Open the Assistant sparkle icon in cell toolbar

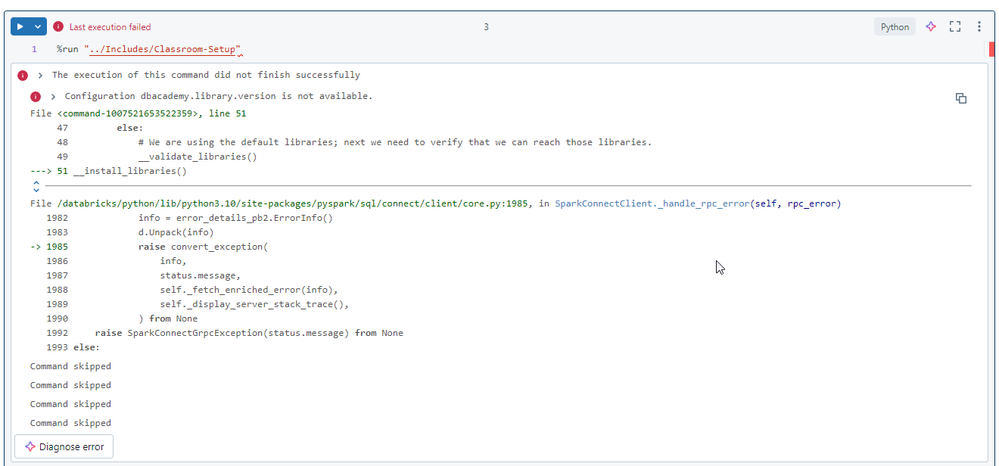coord(930,27)
